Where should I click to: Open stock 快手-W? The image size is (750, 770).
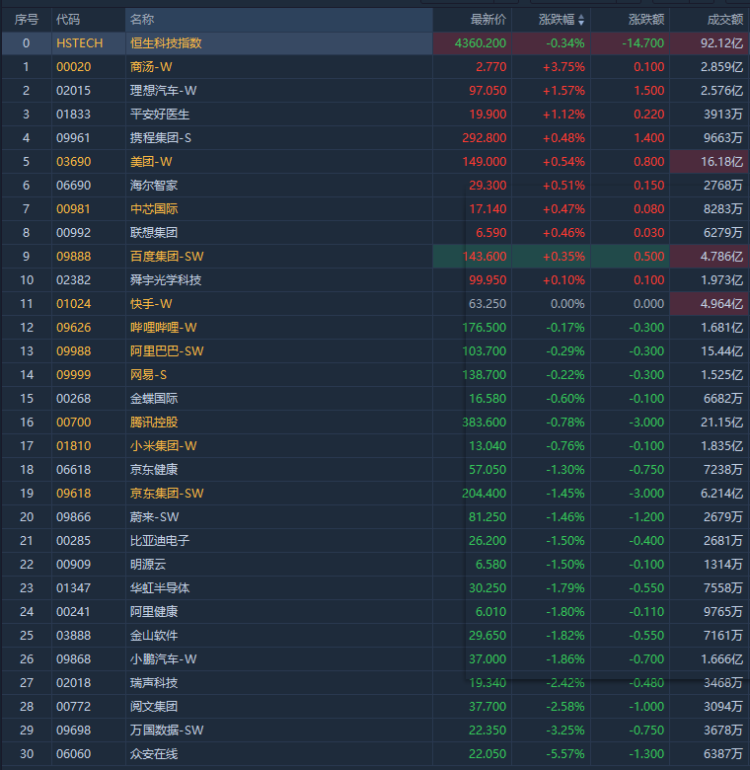pyautogui.click(x=151, y=303)
